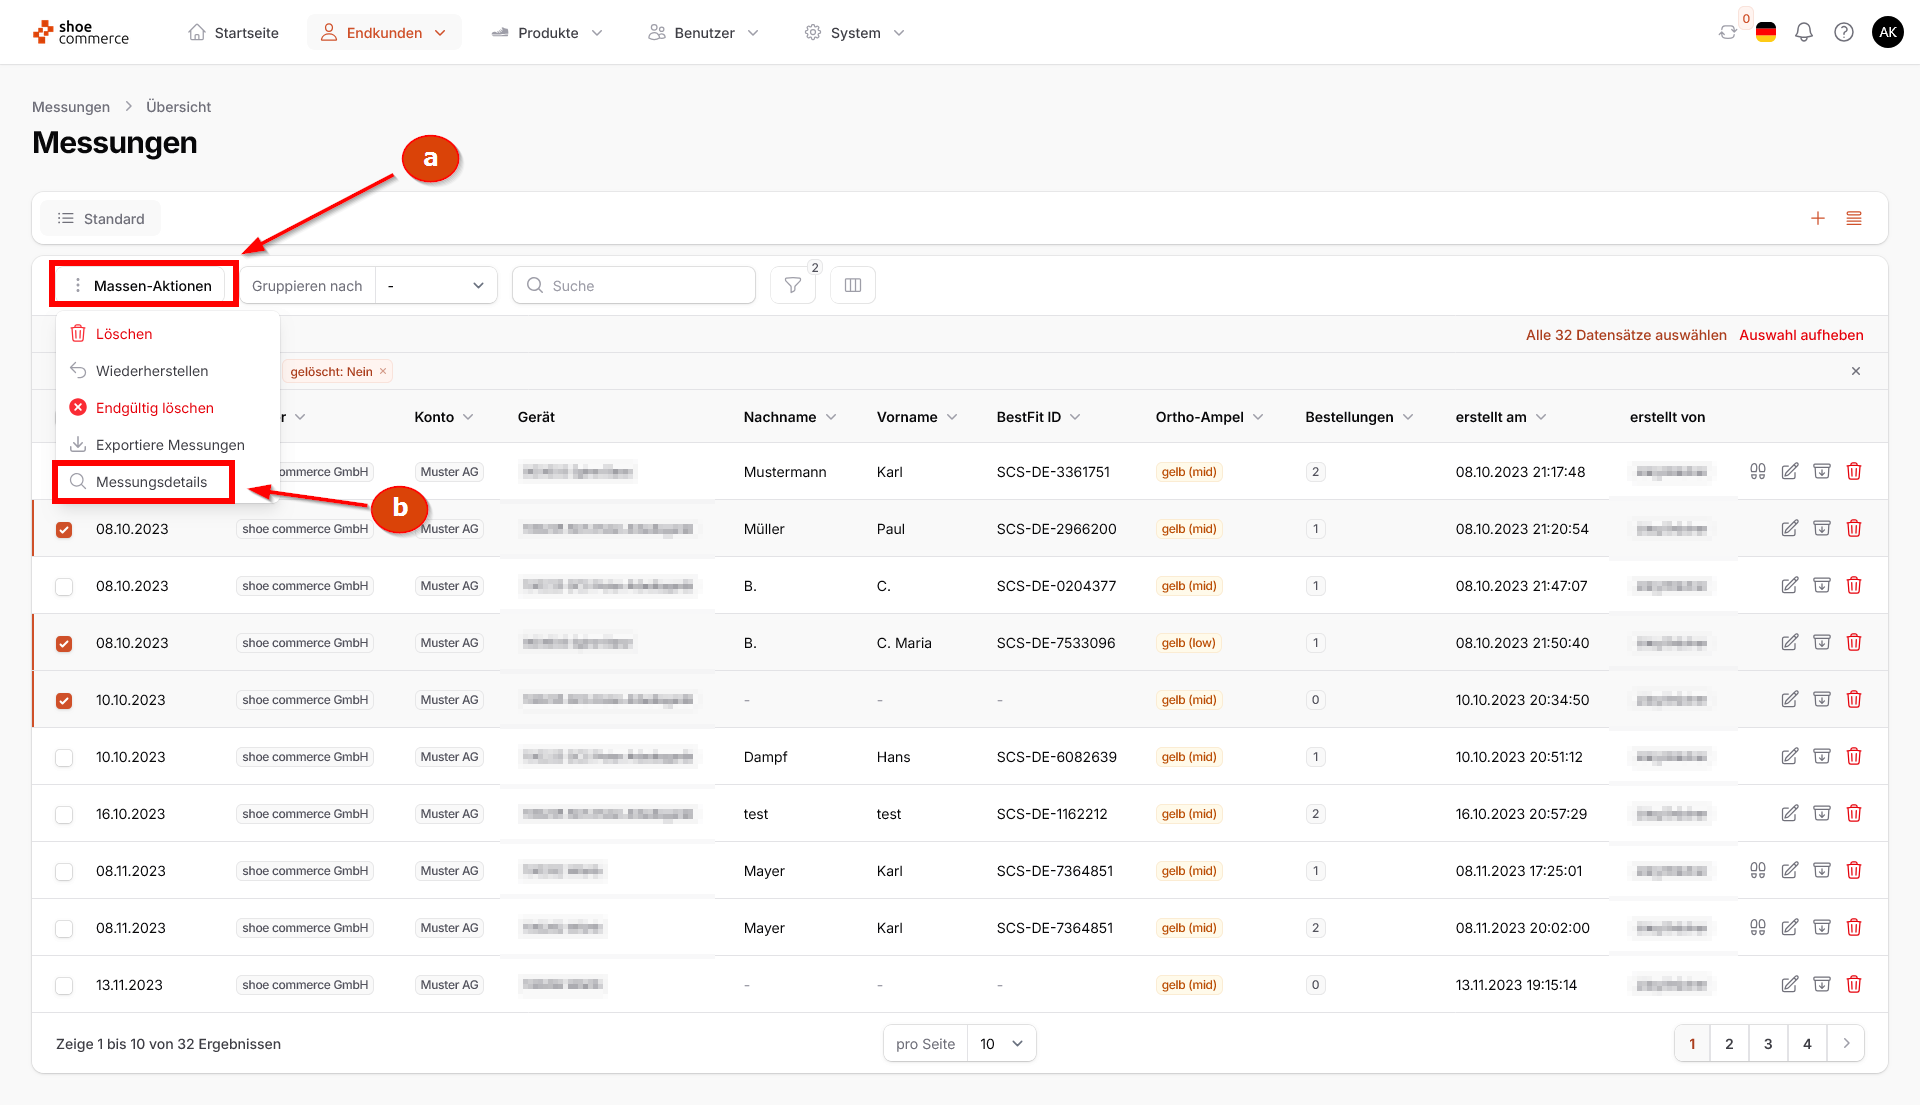The height and width of the screenshot is (1105, 1920).
Task: Edit the Müller row with pencil icon
Action: 1790,528
